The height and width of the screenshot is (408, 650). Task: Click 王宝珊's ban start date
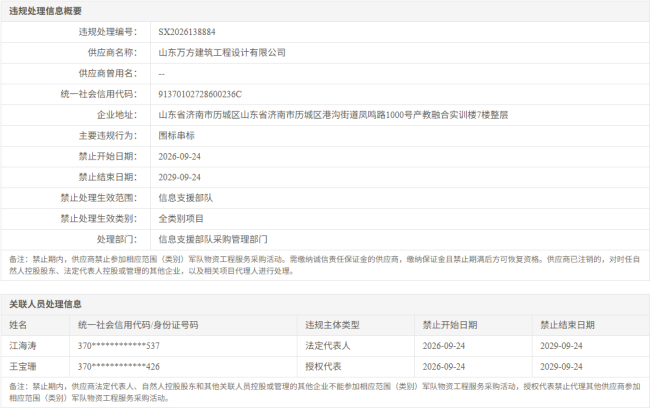coord(444,367)
